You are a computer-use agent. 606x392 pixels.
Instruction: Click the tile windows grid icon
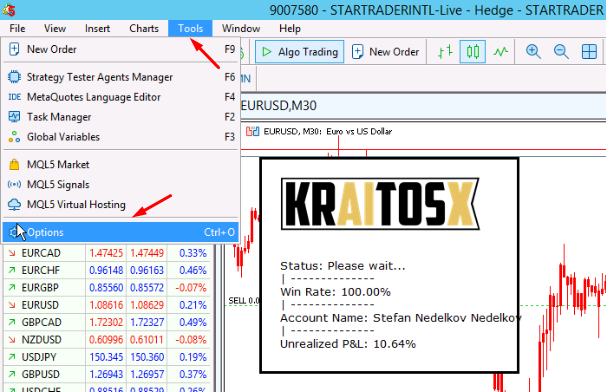click(x=589, y=51)
